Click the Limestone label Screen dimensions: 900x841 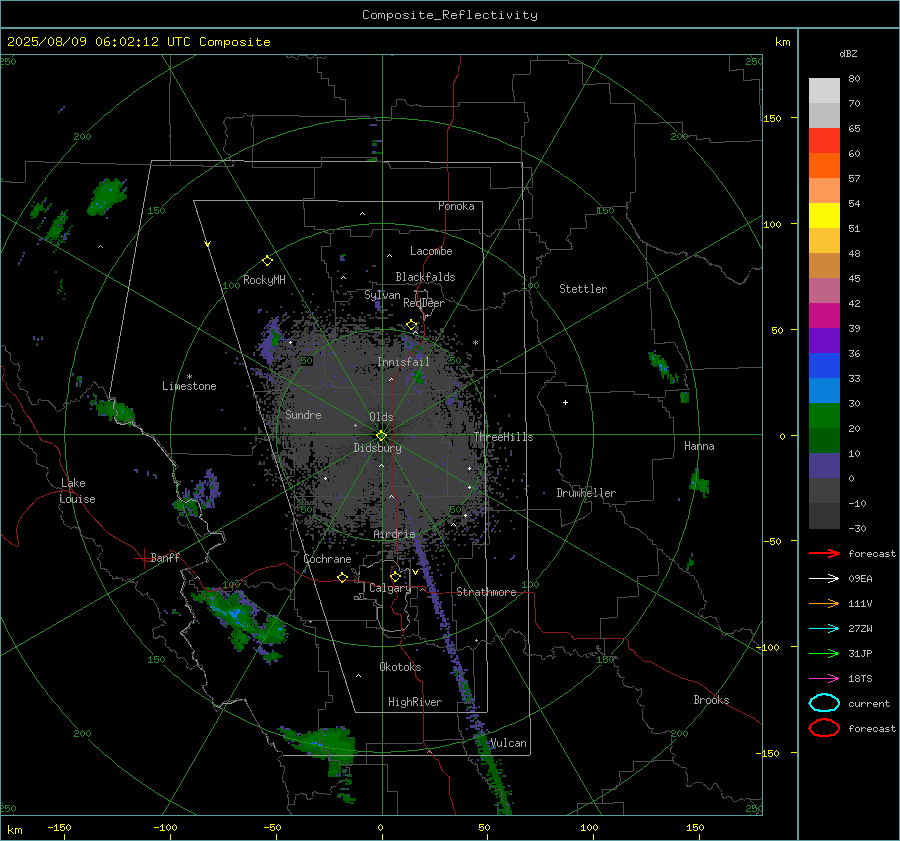tap(189, 386)
